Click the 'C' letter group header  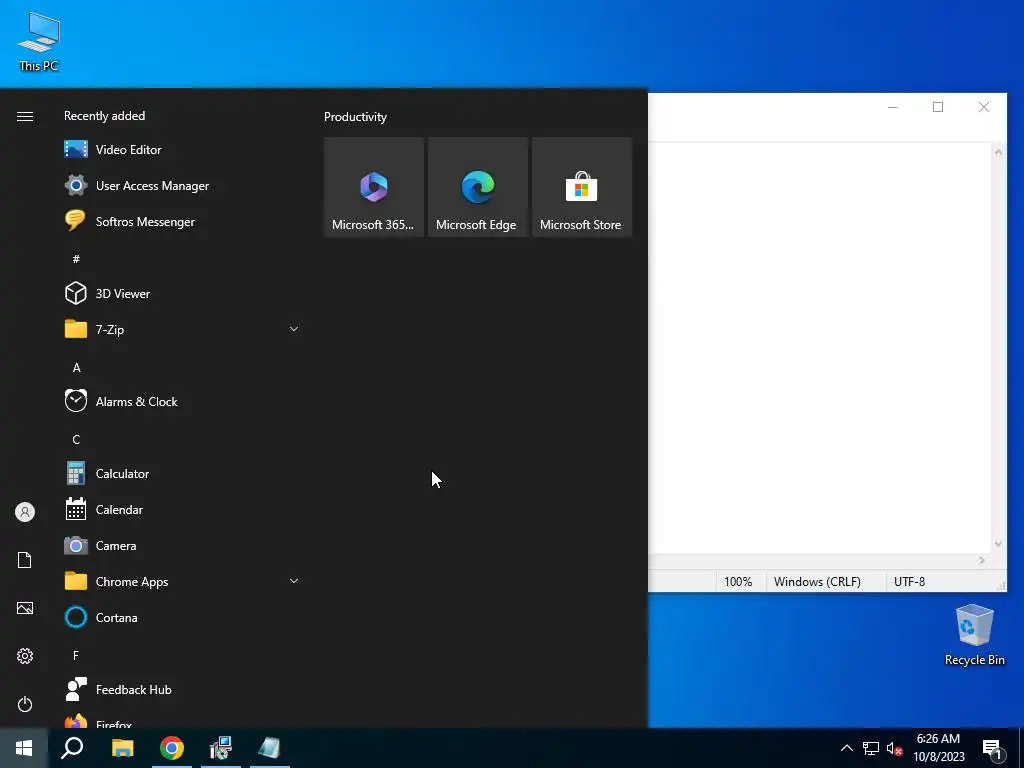point(76,440)
